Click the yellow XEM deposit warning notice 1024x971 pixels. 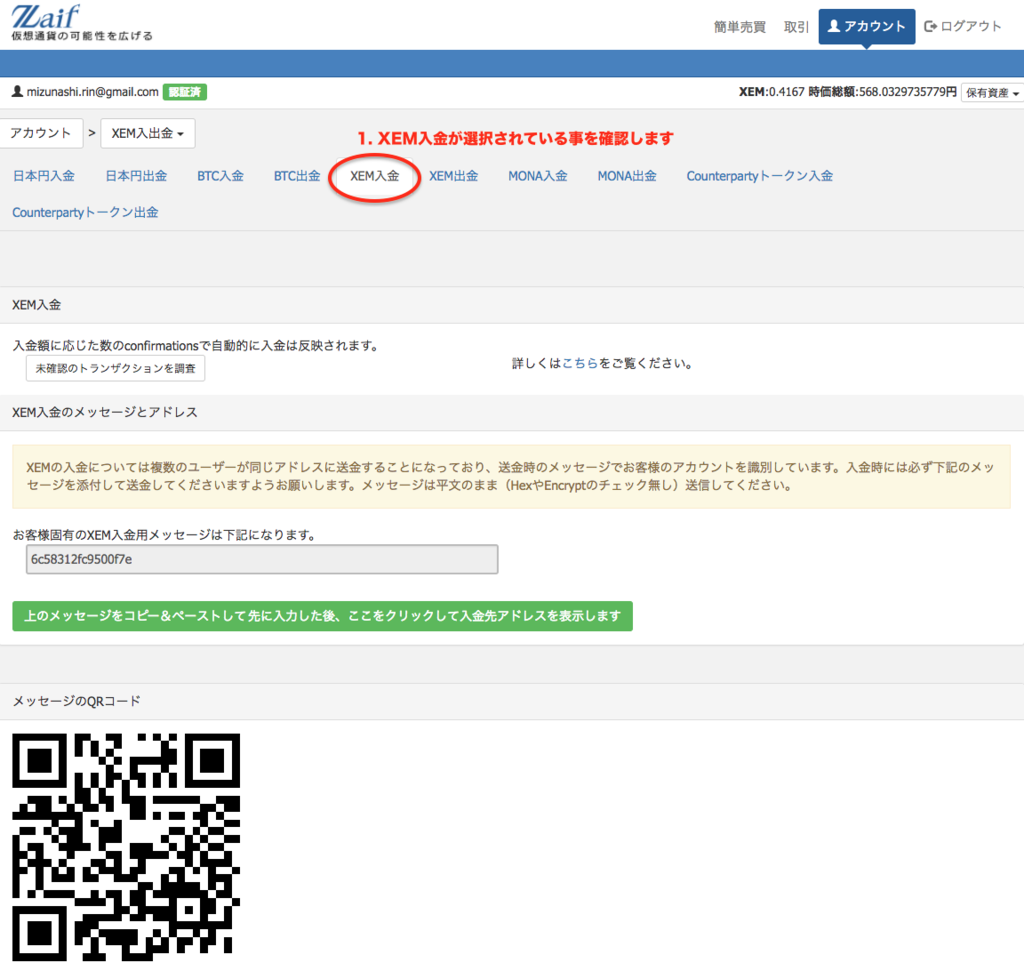pyautogui.click(x=511, y=477)
